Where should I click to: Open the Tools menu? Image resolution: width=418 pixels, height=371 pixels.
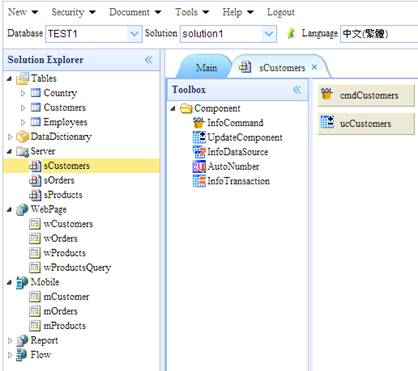coord(192,12)
